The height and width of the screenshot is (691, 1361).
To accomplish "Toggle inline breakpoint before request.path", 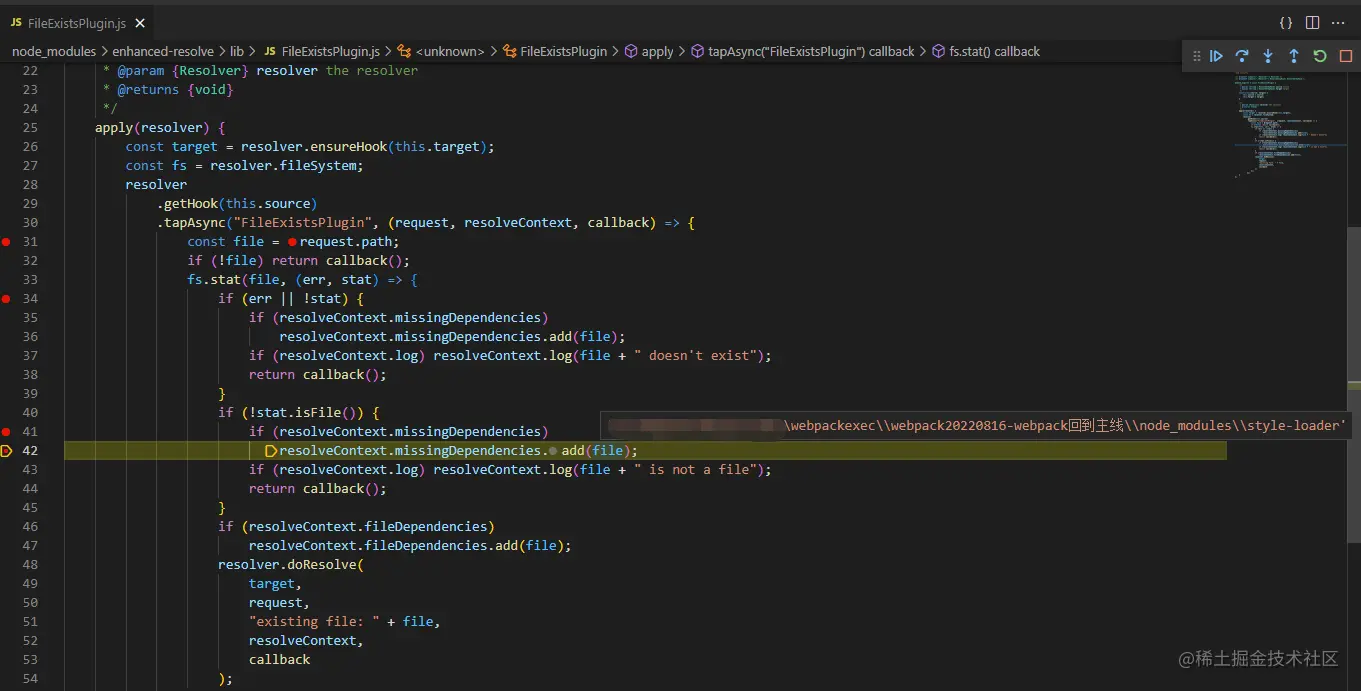I will click(x=292, y=242).
